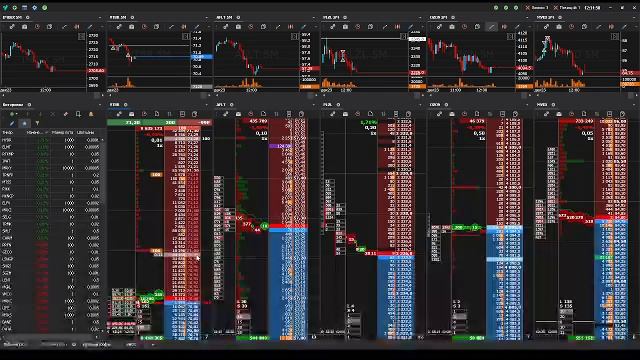640x360 pixels.
Task: Open the table window icon in the top bar
Action: click(24, 7)
